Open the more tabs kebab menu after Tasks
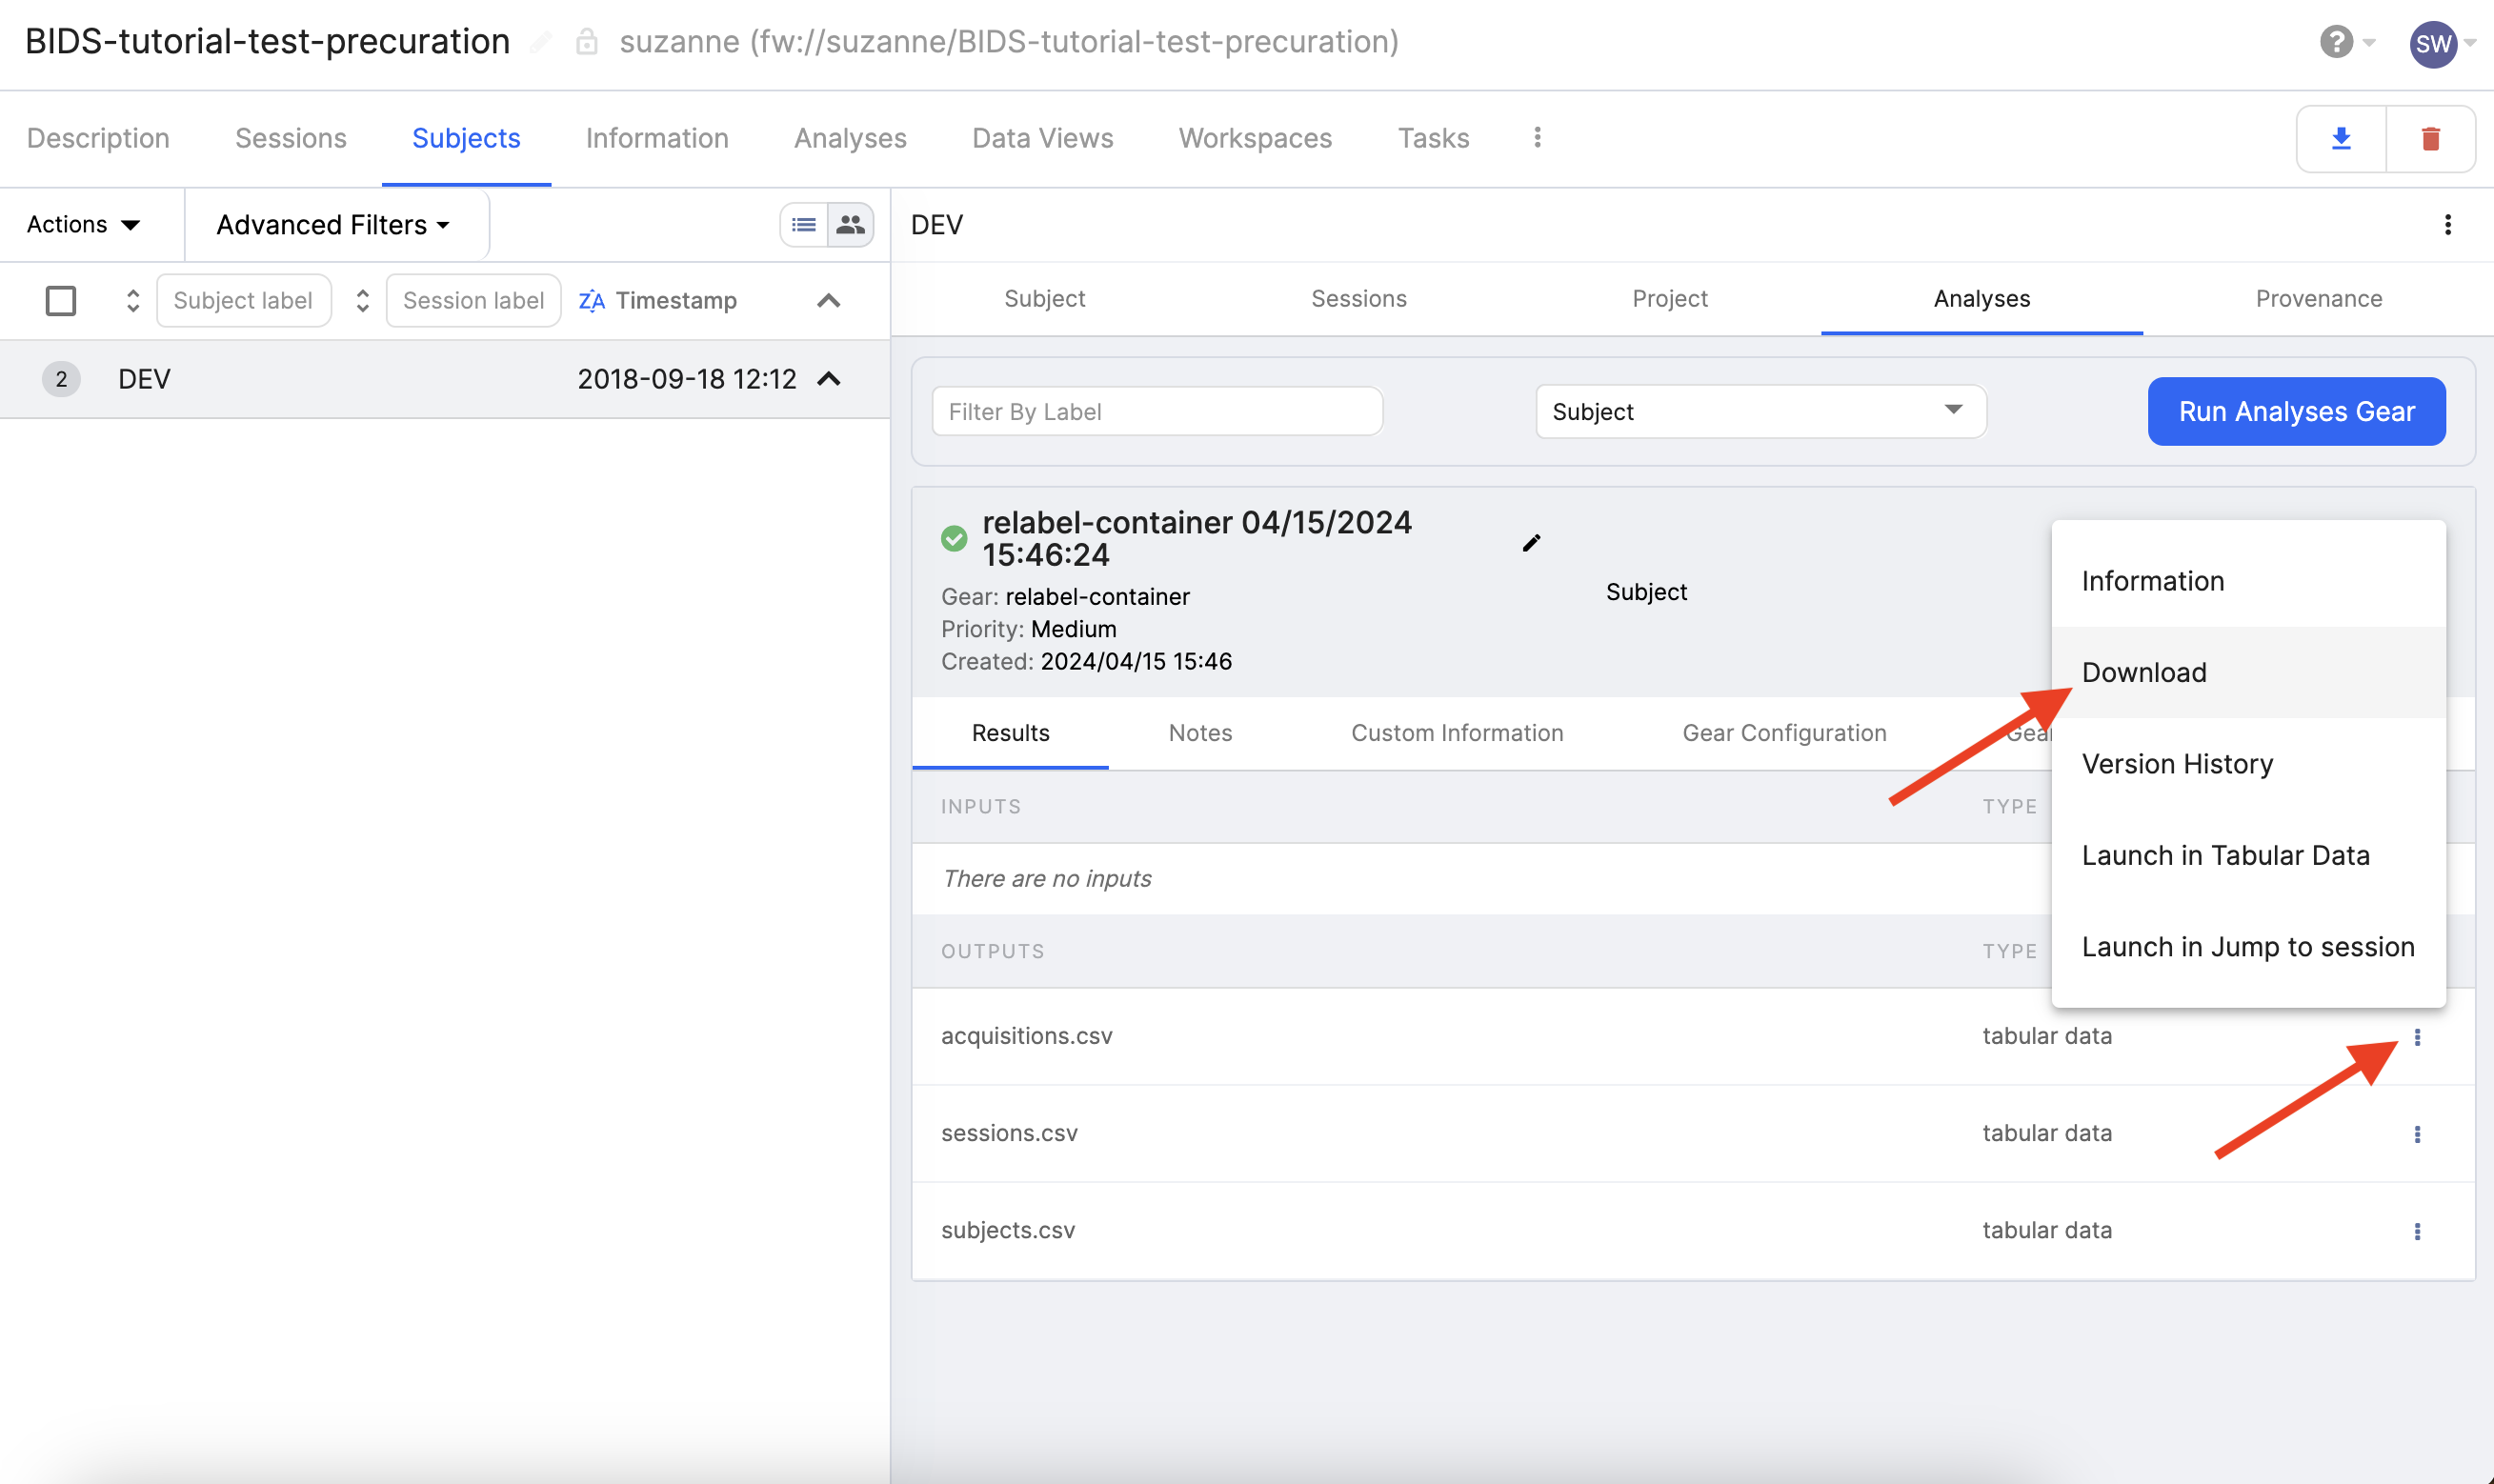Image resolution: width=2494 pixels, height=1484 pixels. point(1537,137)
